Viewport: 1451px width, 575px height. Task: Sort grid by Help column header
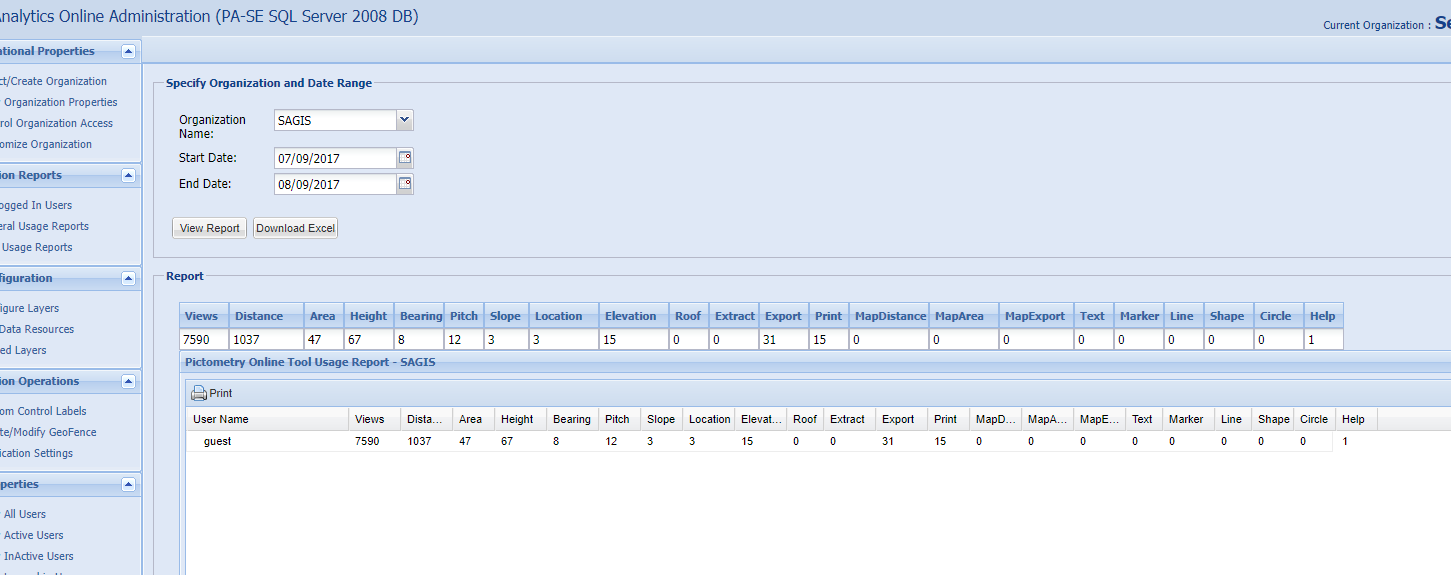(1357, 419)
